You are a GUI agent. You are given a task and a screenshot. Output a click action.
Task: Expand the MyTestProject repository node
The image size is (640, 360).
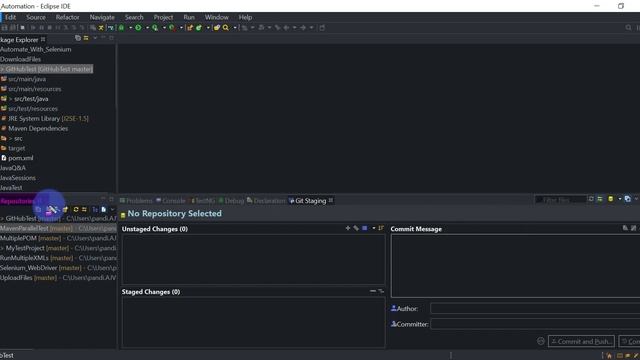point(2,248)
